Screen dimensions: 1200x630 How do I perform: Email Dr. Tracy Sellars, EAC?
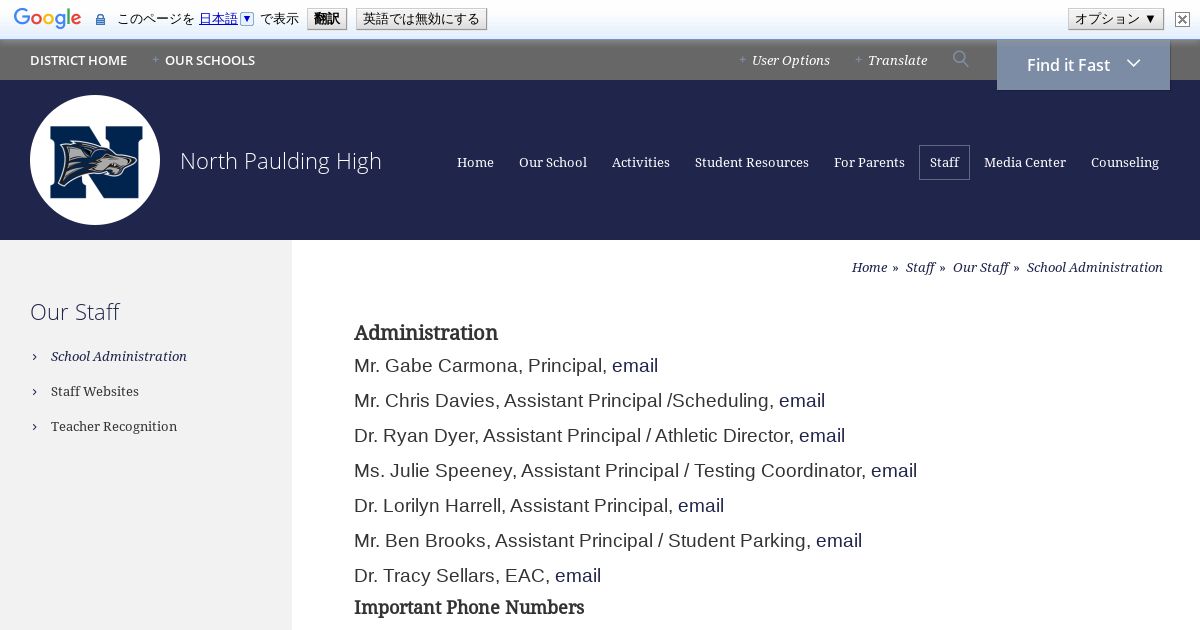coord(578,576)
